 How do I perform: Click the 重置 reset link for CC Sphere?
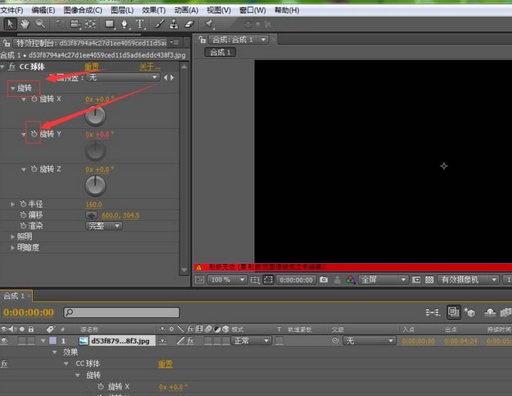point(91,67)
